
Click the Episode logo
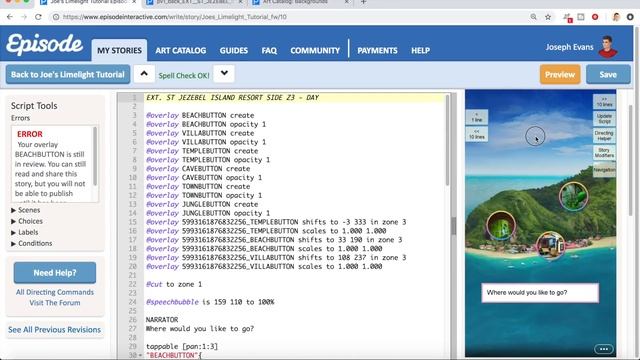point(44,44)
